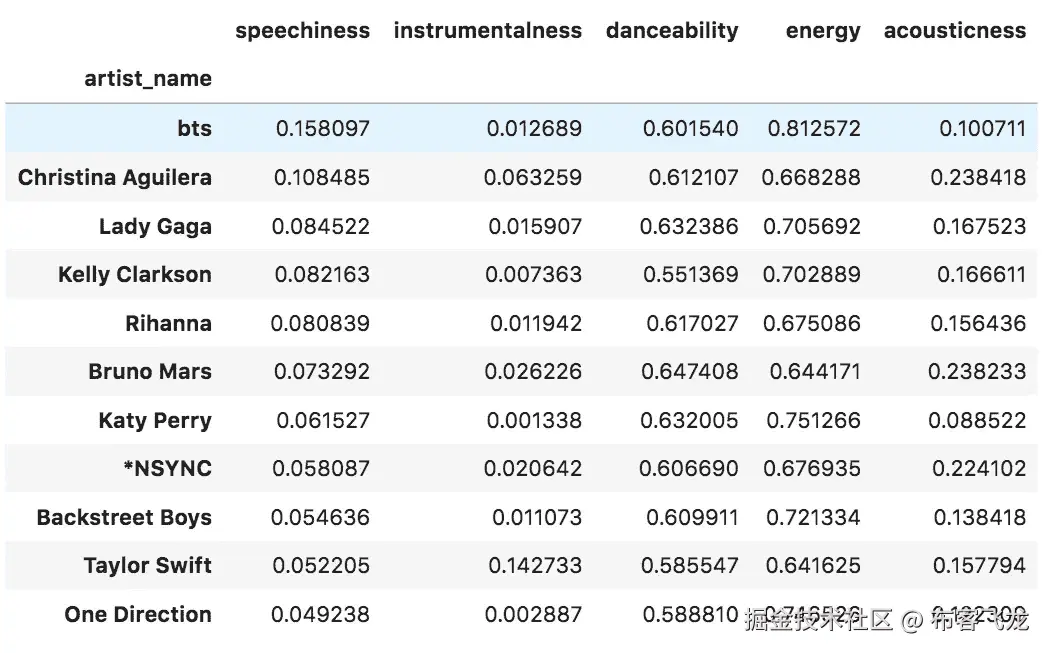Image resolution: width=1049 pixels, height=653 pixels.
Task: Click the Taylor Swift row label
Action: click(x=148, y=566)
